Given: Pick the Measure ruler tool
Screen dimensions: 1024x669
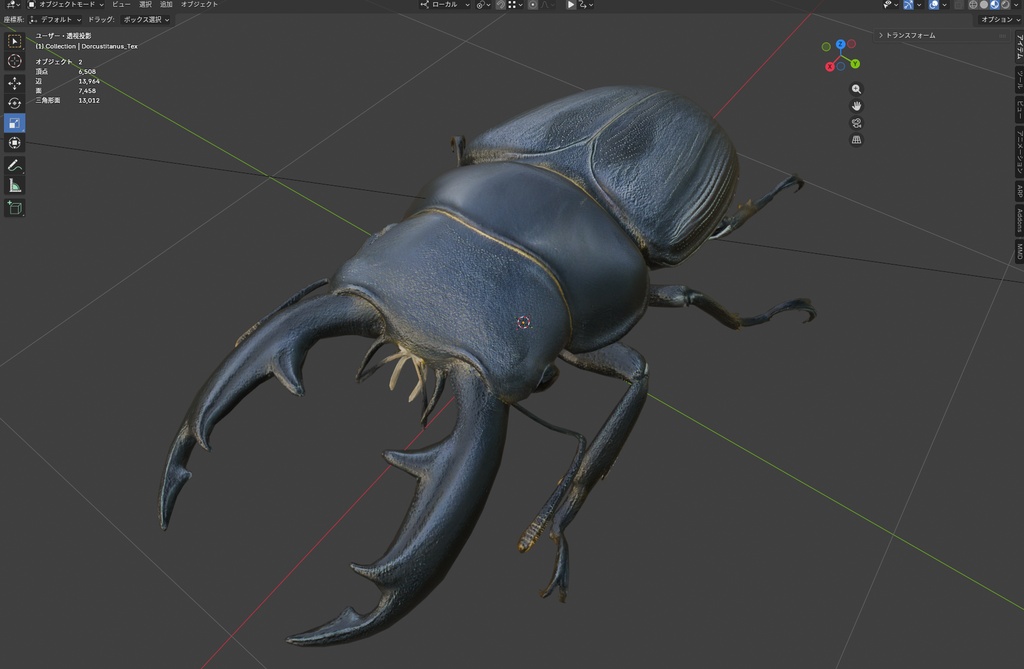Looking at the screenshot, I should coord(14,186).
